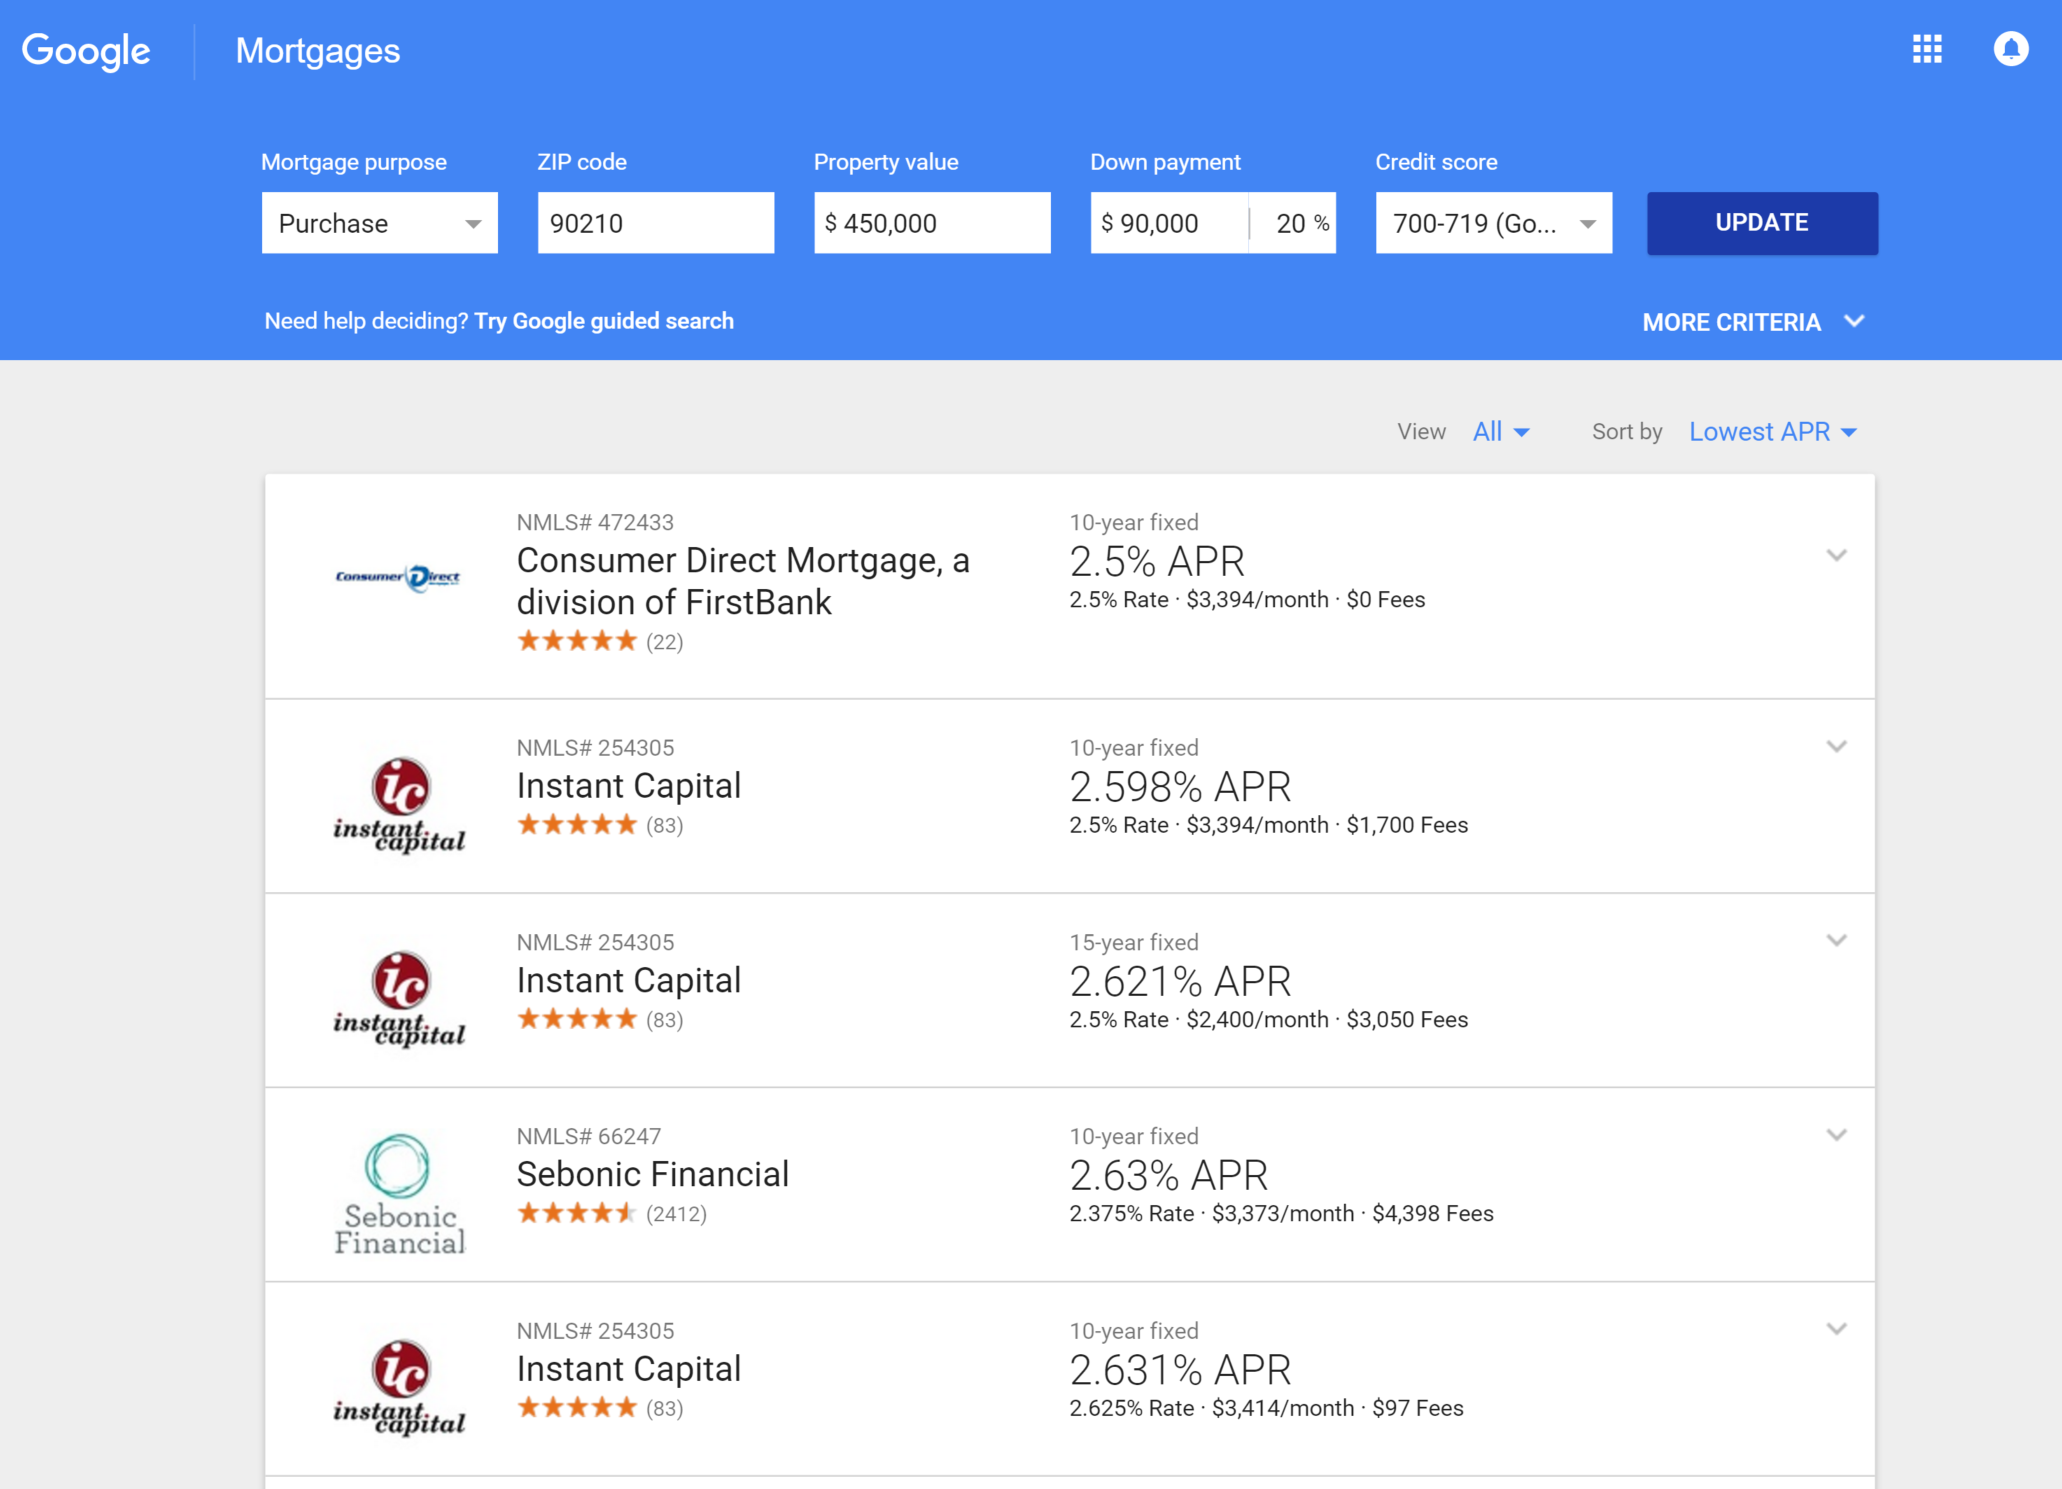This screenshot has height=1489, width=2062.
Task: Click the Down payment dollar amount field
Action: (x=1169, y=223)
